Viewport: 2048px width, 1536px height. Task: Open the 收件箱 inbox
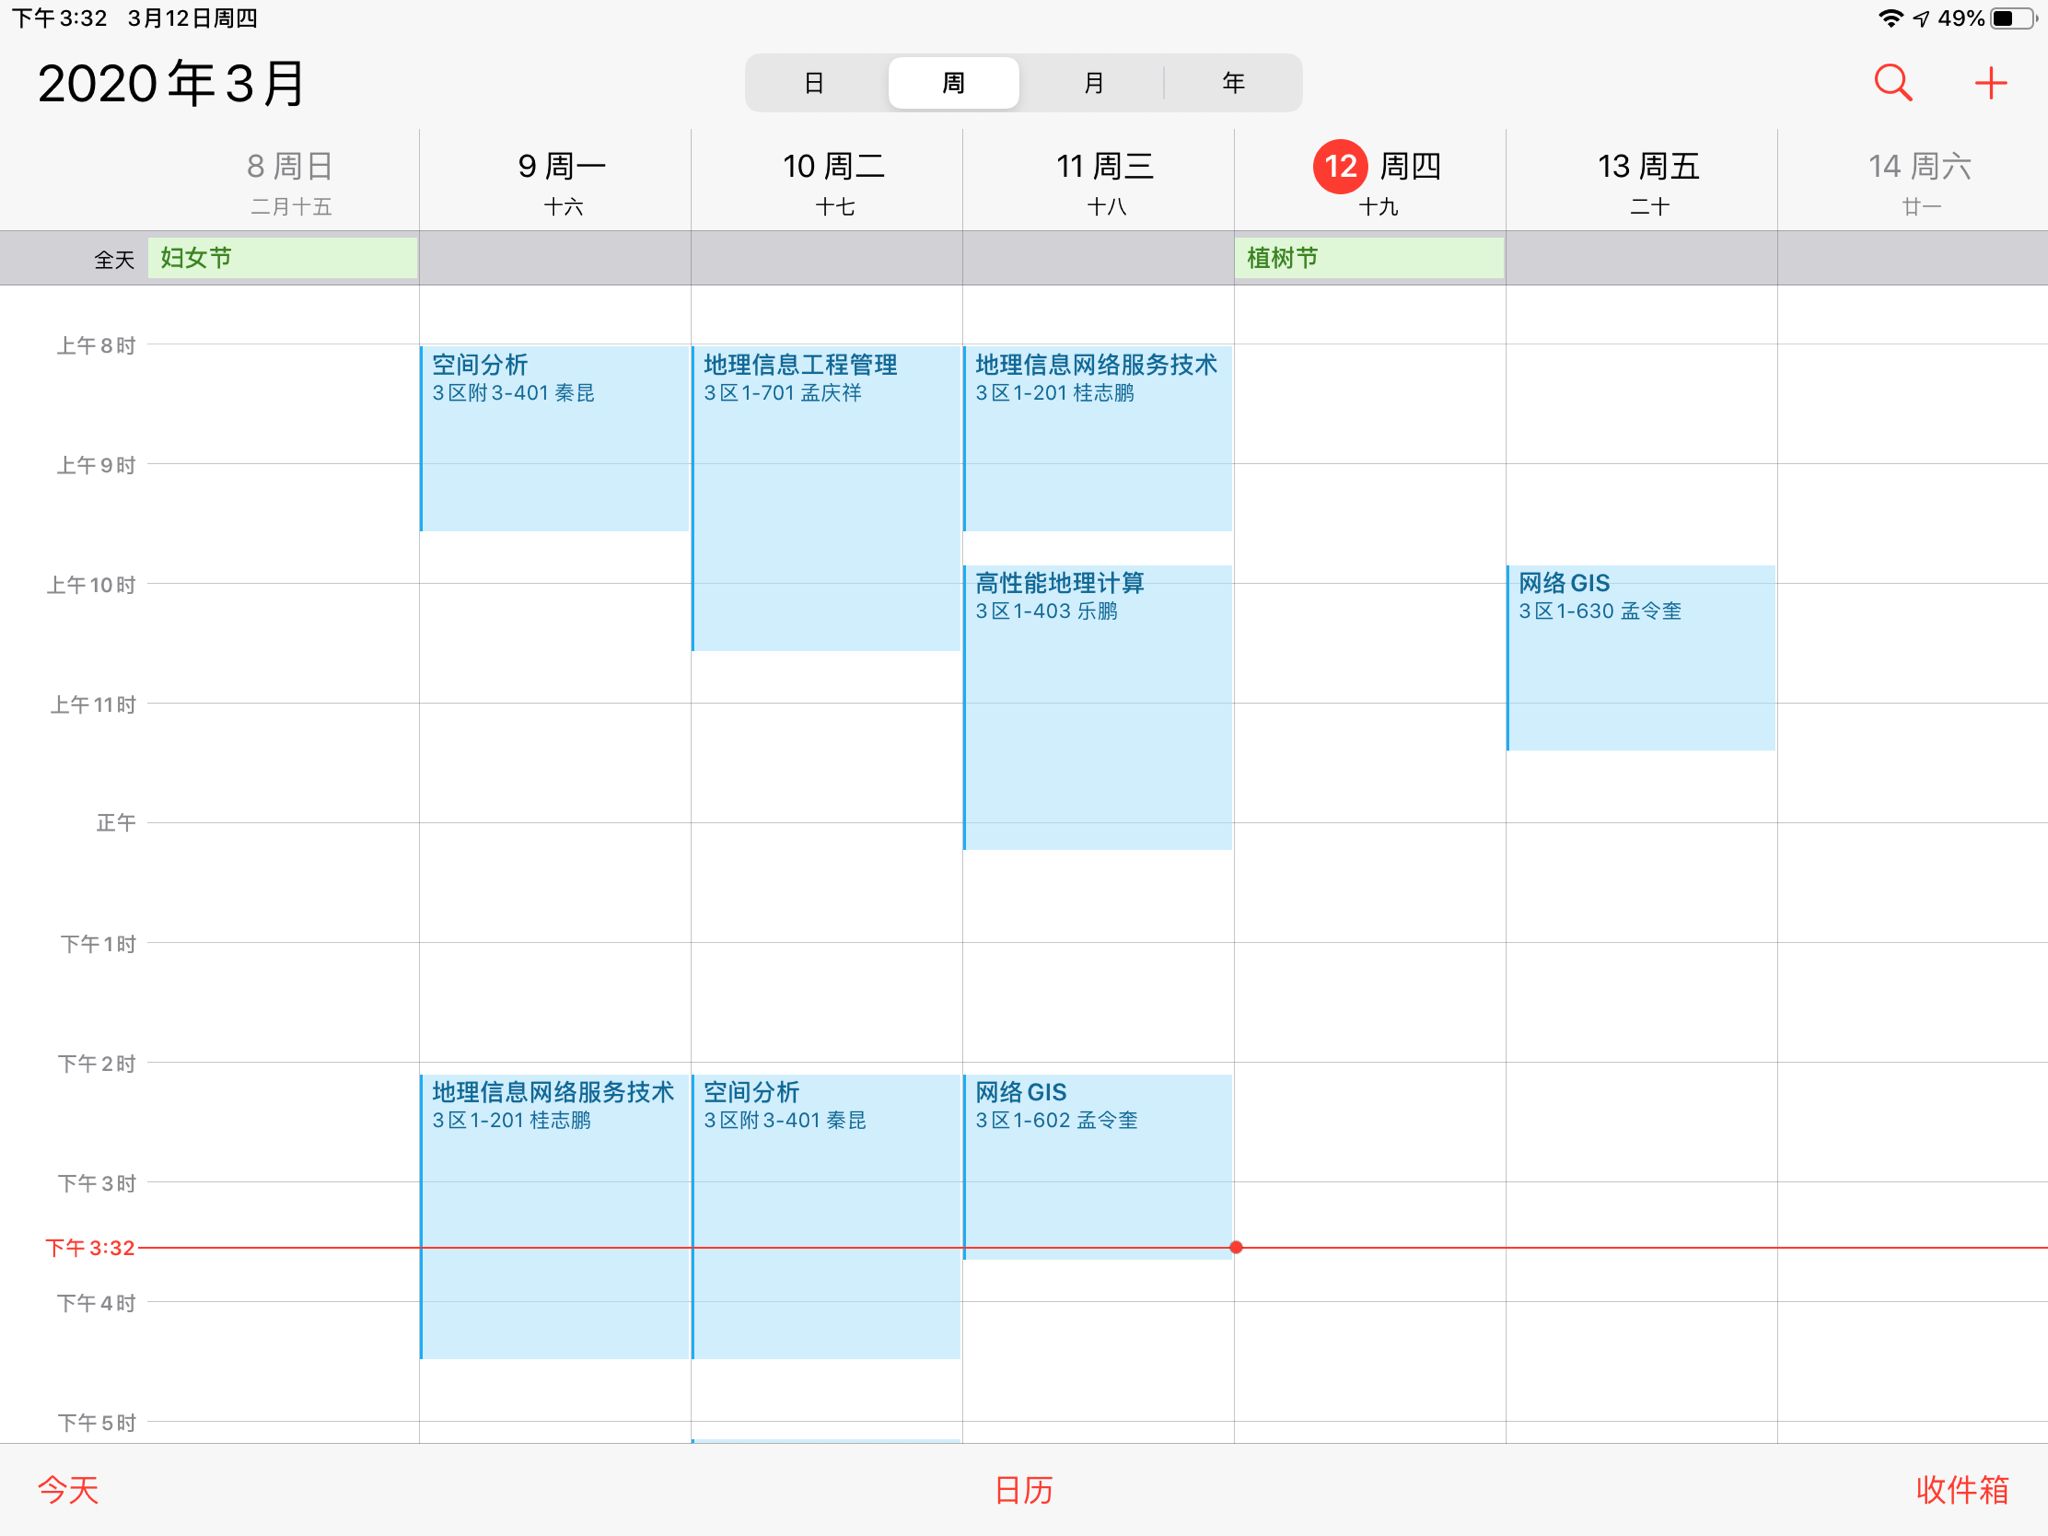pyautogui.click(x=1961, y=1490)
